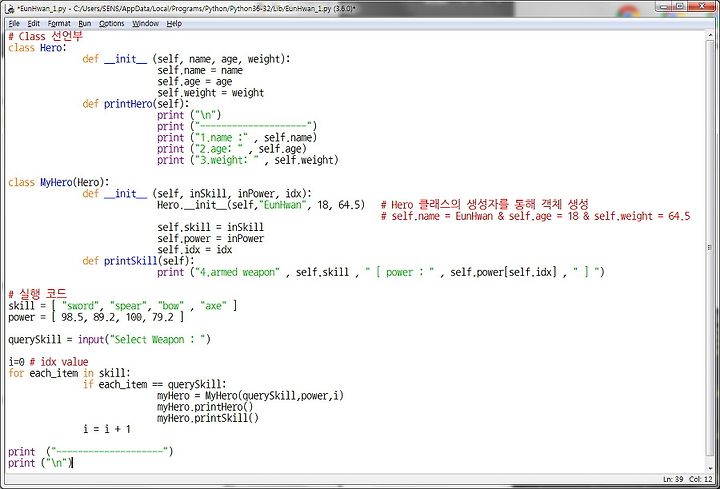The width and height of the screenshot is (720, 489).
Task: Click the 'self.power = inPower' line
Action: [x=210, y=239]
